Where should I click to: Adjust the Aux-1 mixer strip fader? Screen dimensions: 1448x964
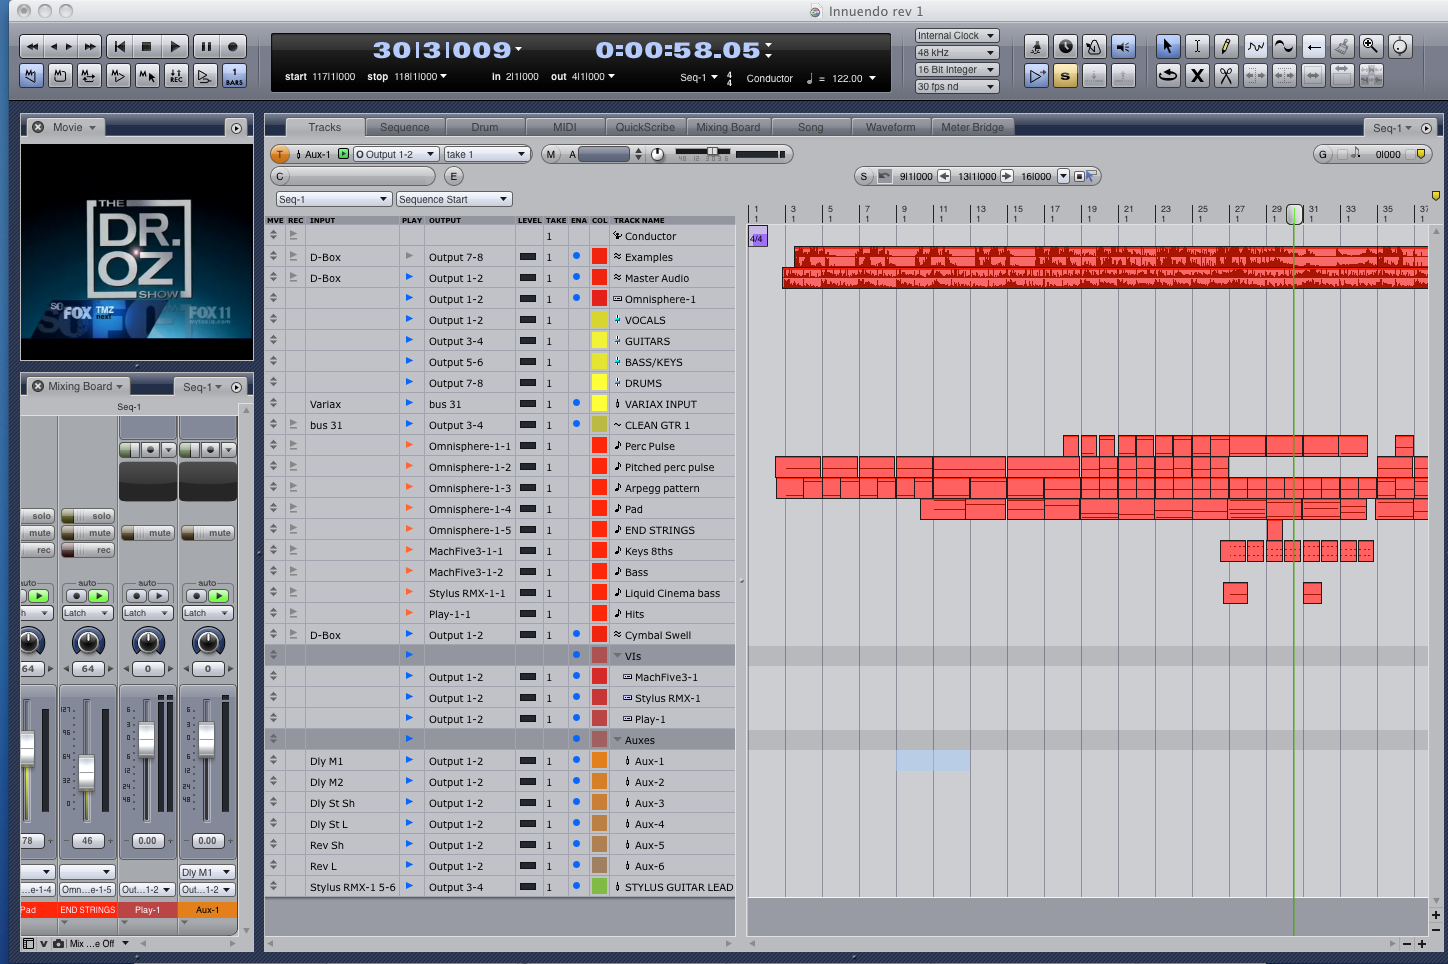tap(206, 738)
